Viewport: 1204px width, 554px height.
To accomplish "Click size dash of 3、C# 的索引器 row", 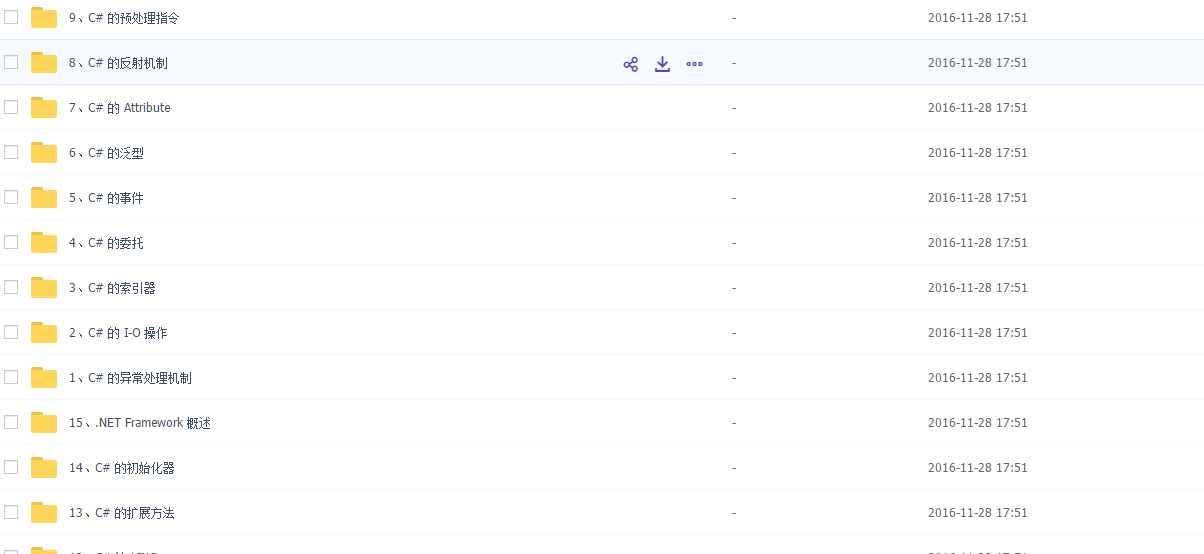I will point(734,288).
